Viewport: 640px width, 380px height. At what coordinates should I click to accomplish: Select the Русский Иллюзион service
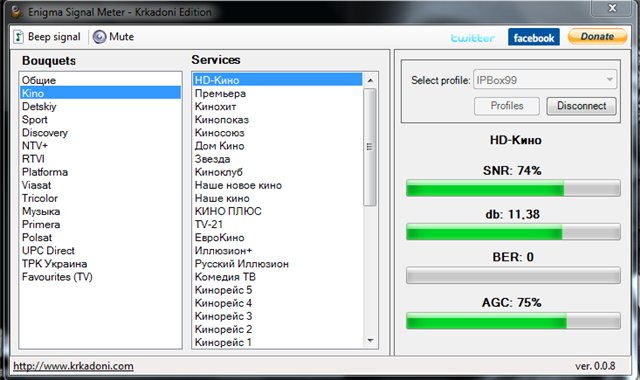[x=278, y=263]
